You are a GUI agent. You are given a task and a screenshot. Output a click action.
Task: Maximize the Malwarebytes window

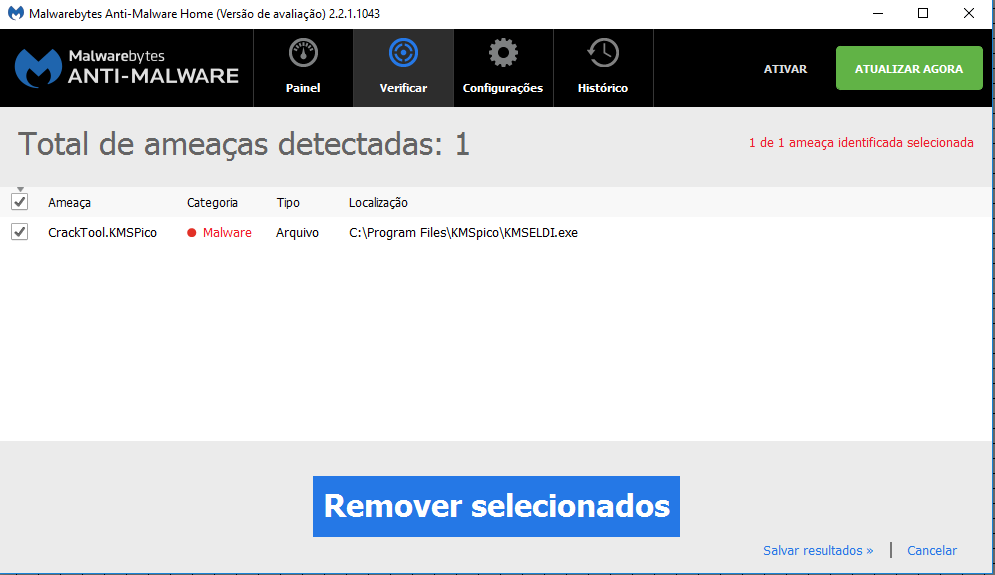coord(923,13)
